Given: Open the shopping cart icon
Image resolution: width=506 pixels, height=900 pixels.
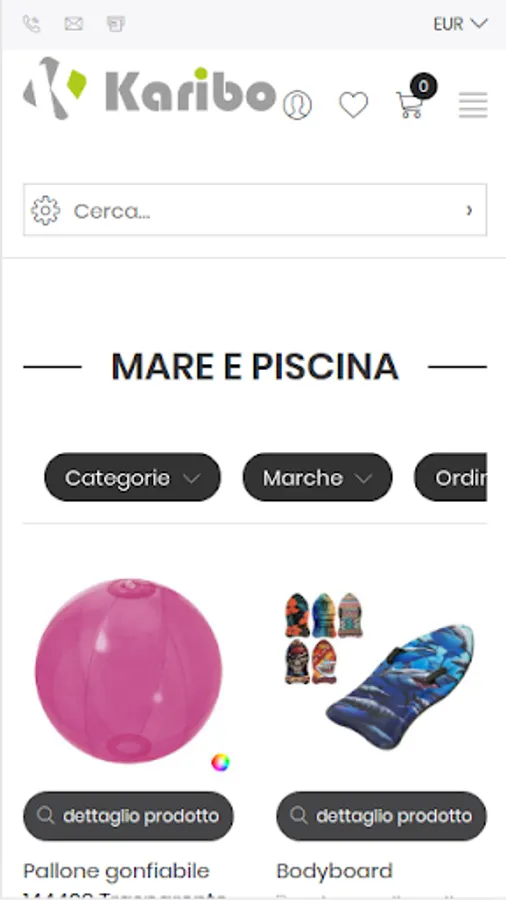Looking at the screenshot, I should click(412, 102).
